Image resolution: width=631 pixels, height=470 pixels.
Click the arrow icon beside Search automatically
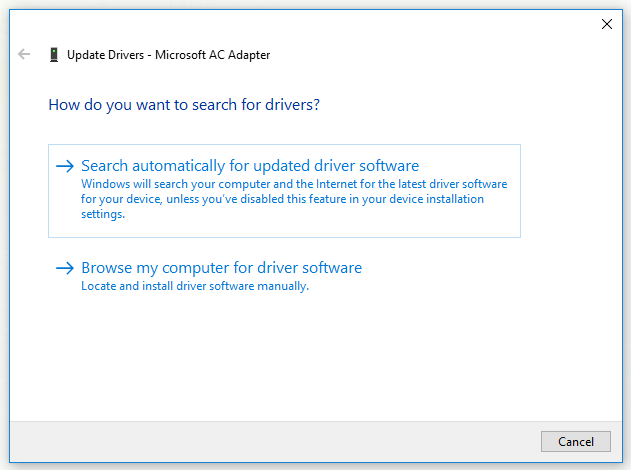[65, 166]
